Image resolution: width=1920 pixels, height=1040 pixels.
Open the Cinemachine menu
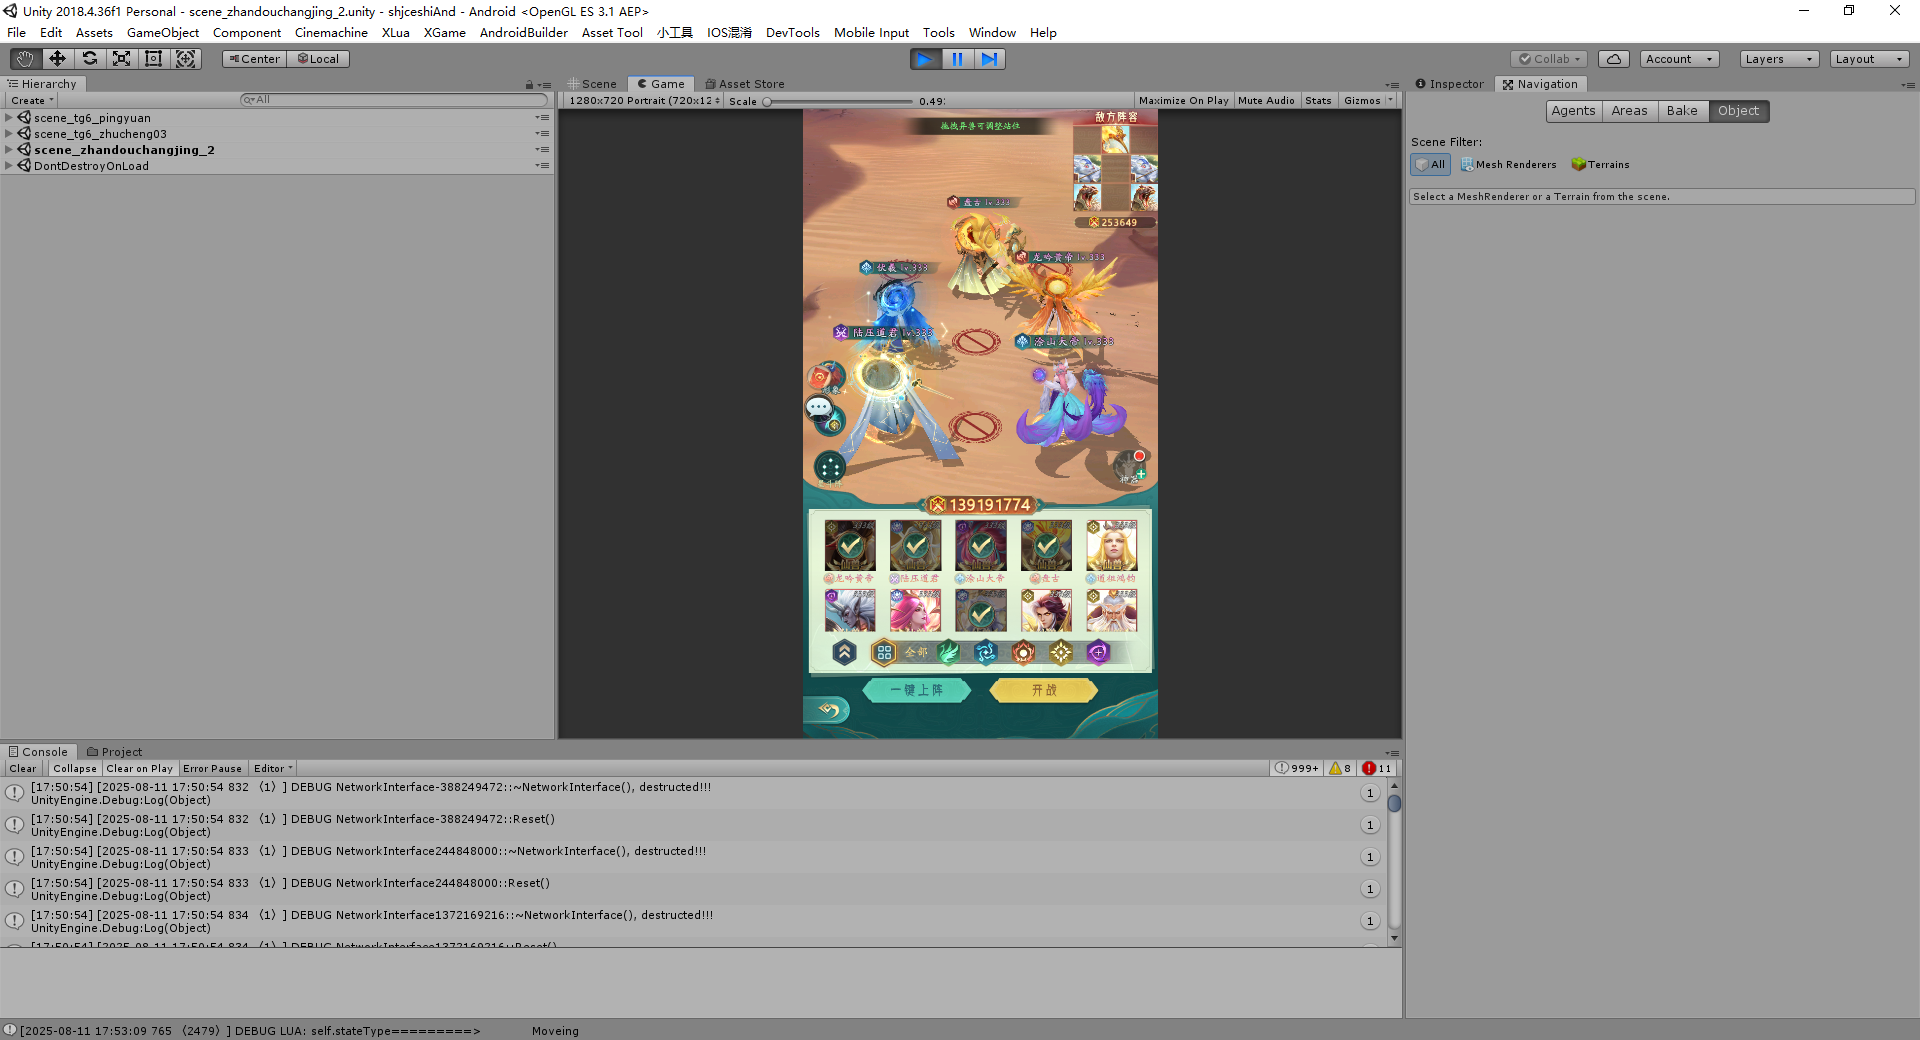pyautogui.click(x=331, y=33)
